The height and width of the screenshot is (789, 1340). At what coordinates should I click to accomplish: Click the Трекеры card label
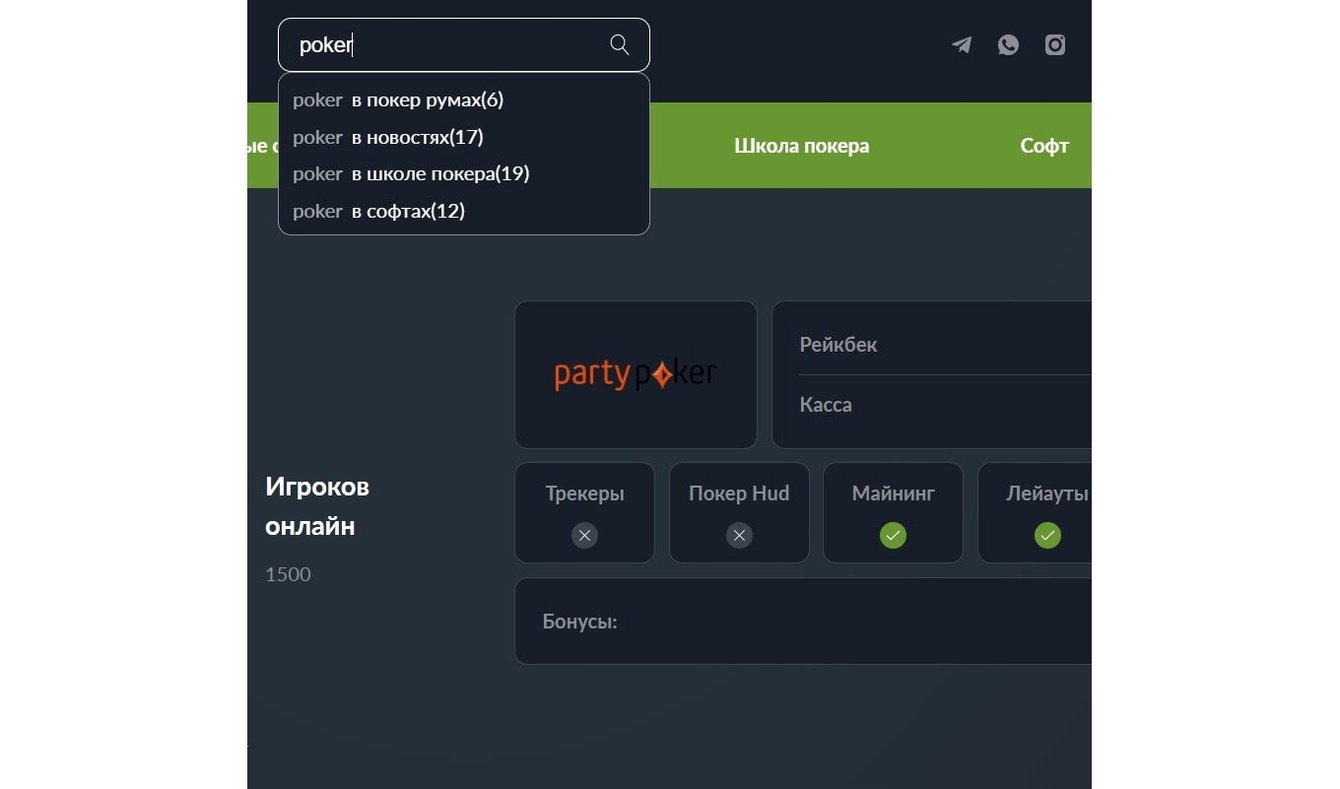pyautogui.click(x=585, y=493)
